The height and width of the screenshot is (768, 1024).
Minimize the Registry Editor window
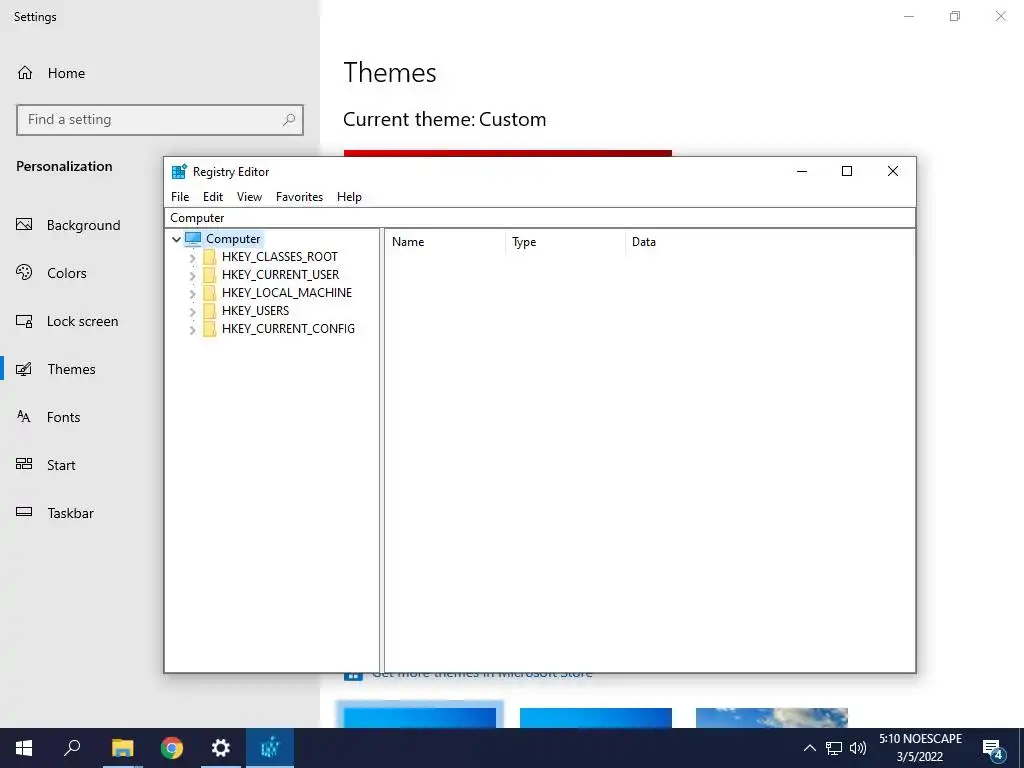click(x=802, y=171)
